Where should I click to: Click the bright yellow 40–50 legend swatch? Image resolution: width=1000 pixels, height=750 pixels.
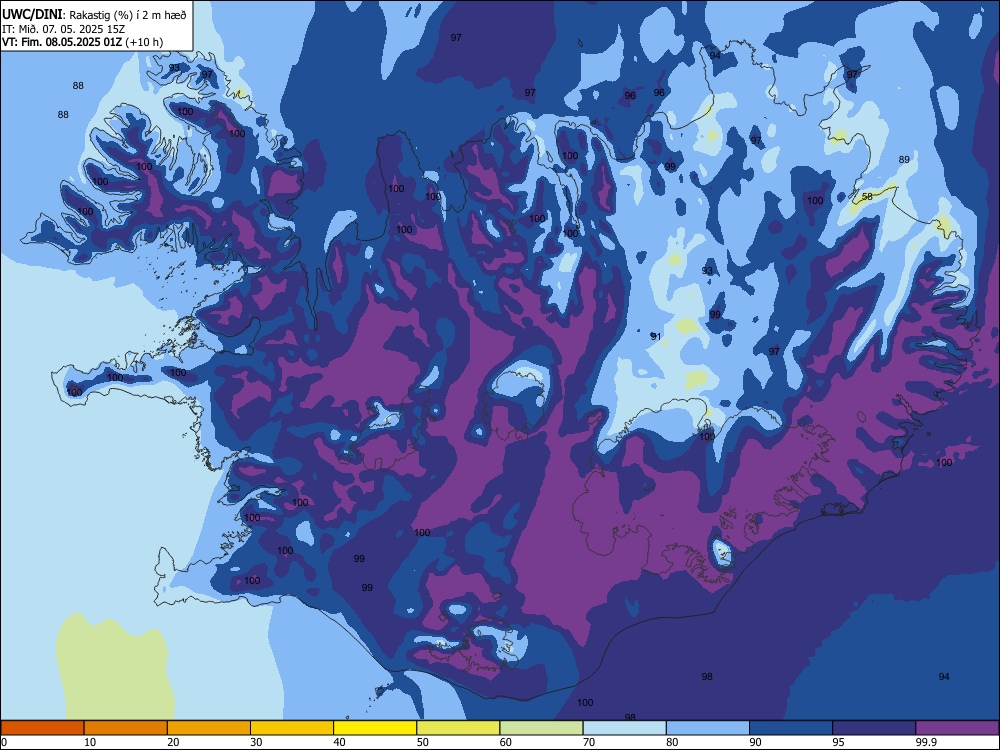375,728
